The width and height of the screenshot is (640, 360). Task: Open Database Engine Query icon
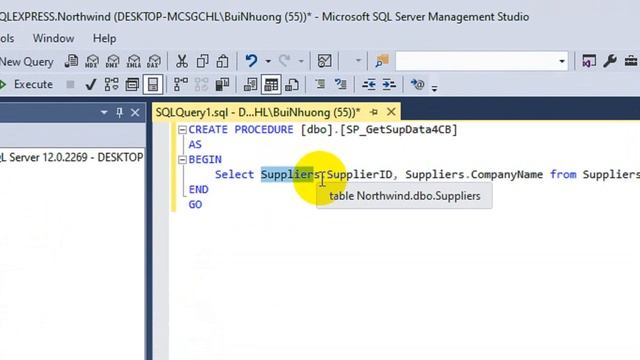(71, 62)
